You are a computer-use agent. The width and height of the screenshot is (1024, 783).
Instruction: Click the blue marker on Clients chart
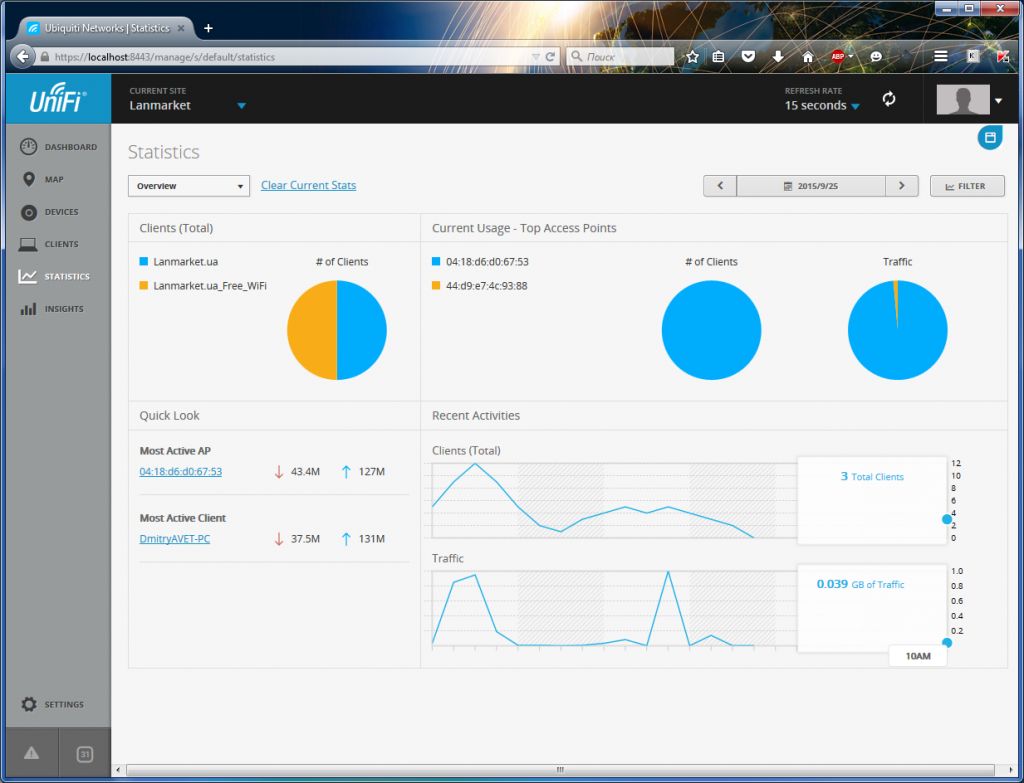coord(947,519)
